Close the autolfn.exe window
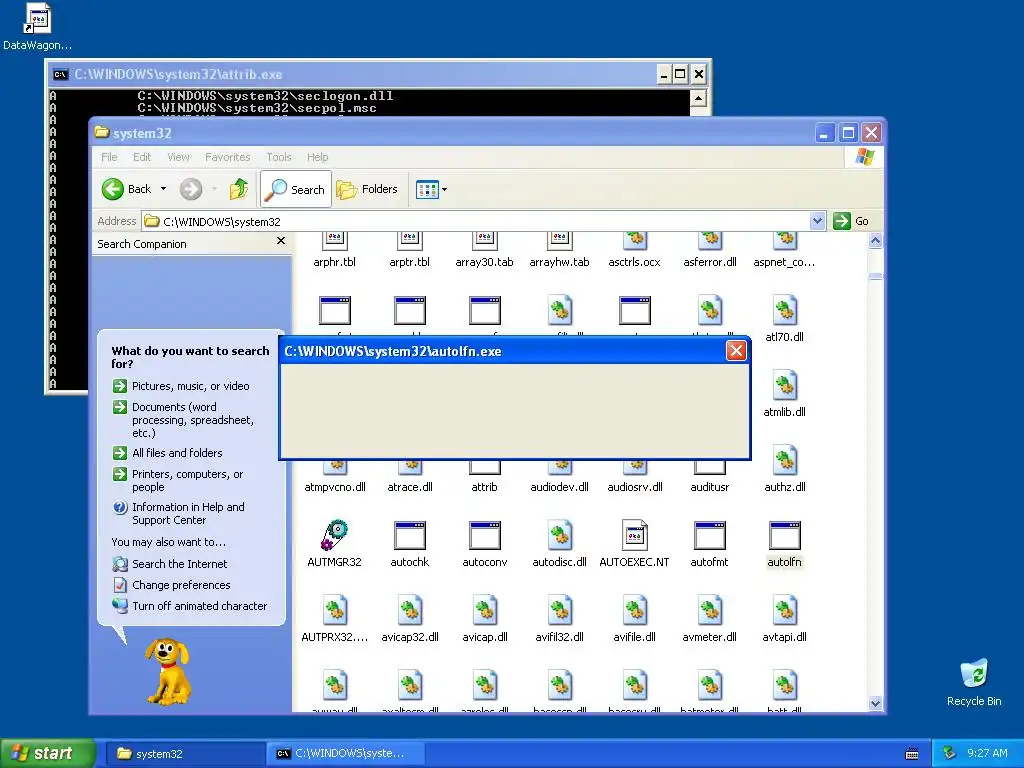 736,351
